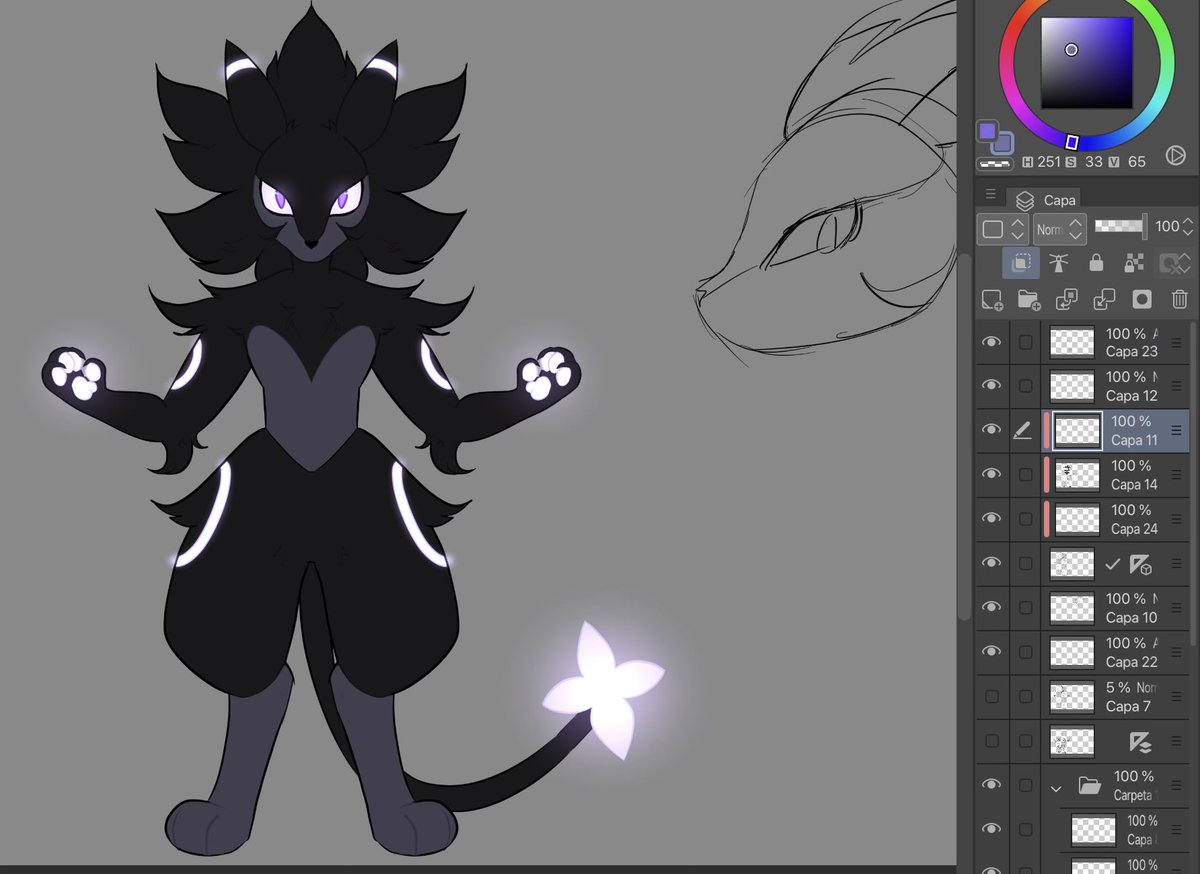Create a new layer folder
Viewport: 1200px width, 874px height.
coord(1028,299)
